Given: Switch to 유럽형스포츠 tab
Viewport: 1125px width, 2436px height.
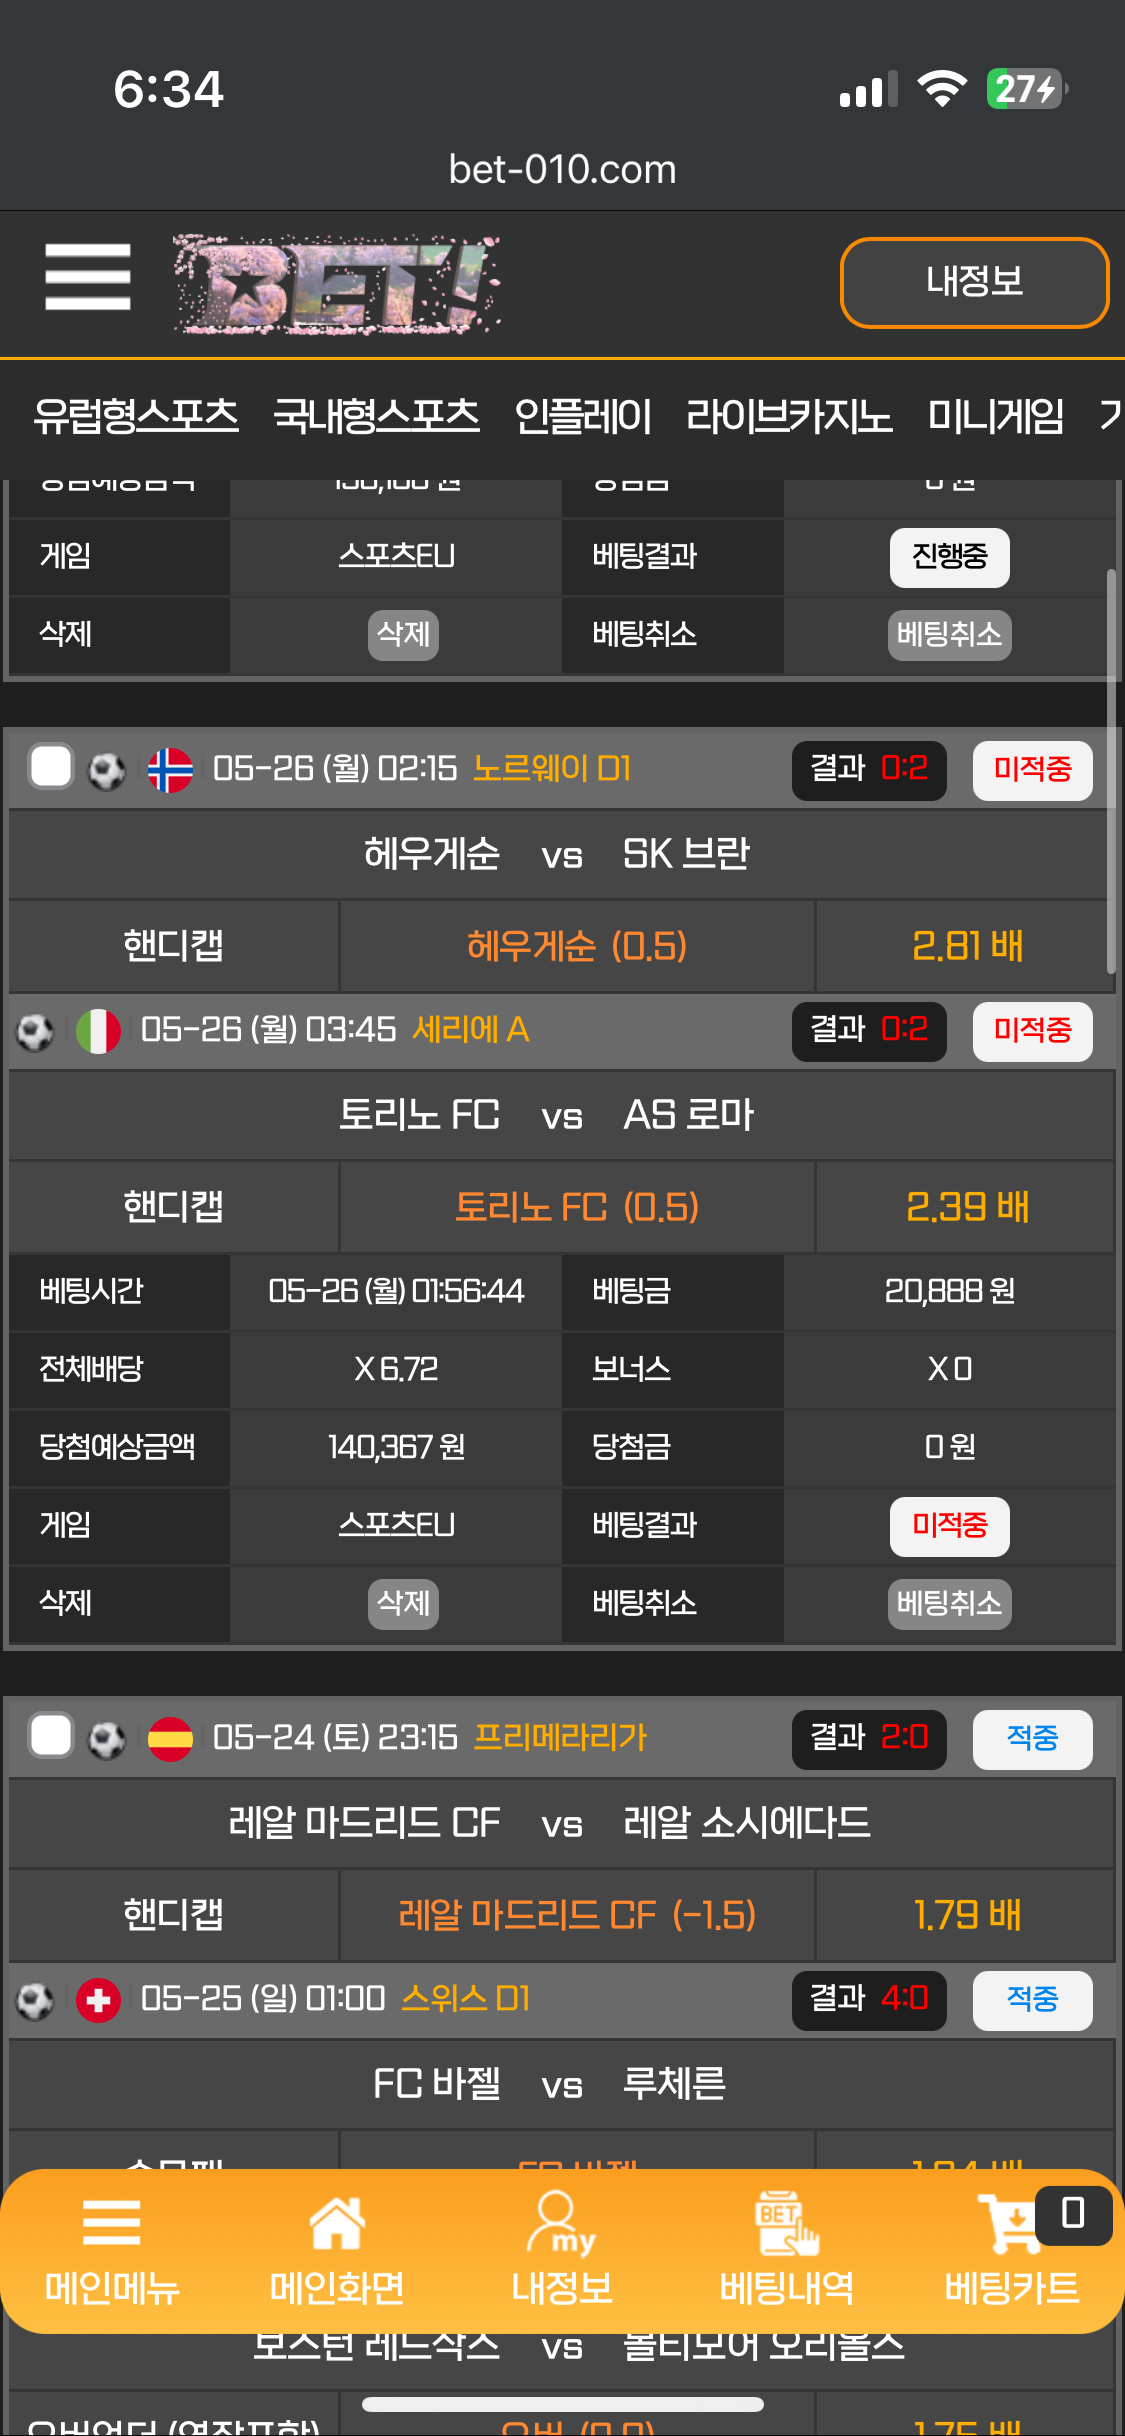Looking at the screenshot, I should point(136,416).
